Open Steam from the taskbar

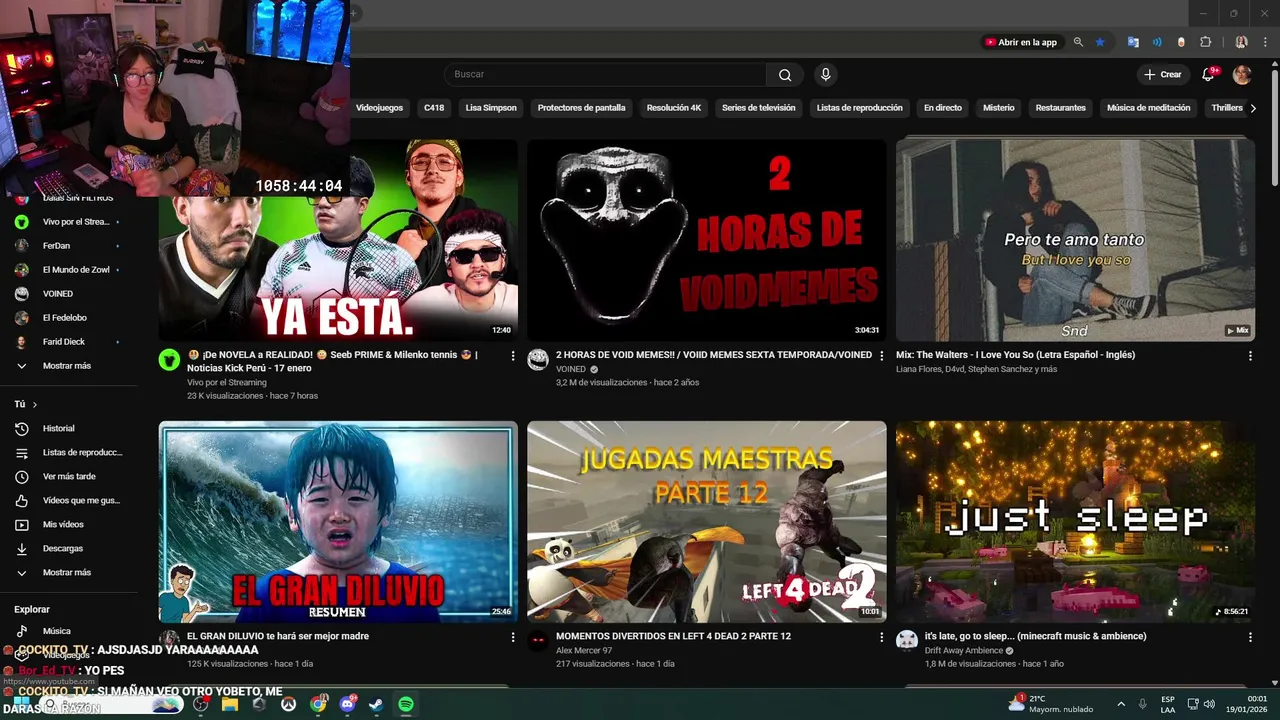[x=376, y=704]
